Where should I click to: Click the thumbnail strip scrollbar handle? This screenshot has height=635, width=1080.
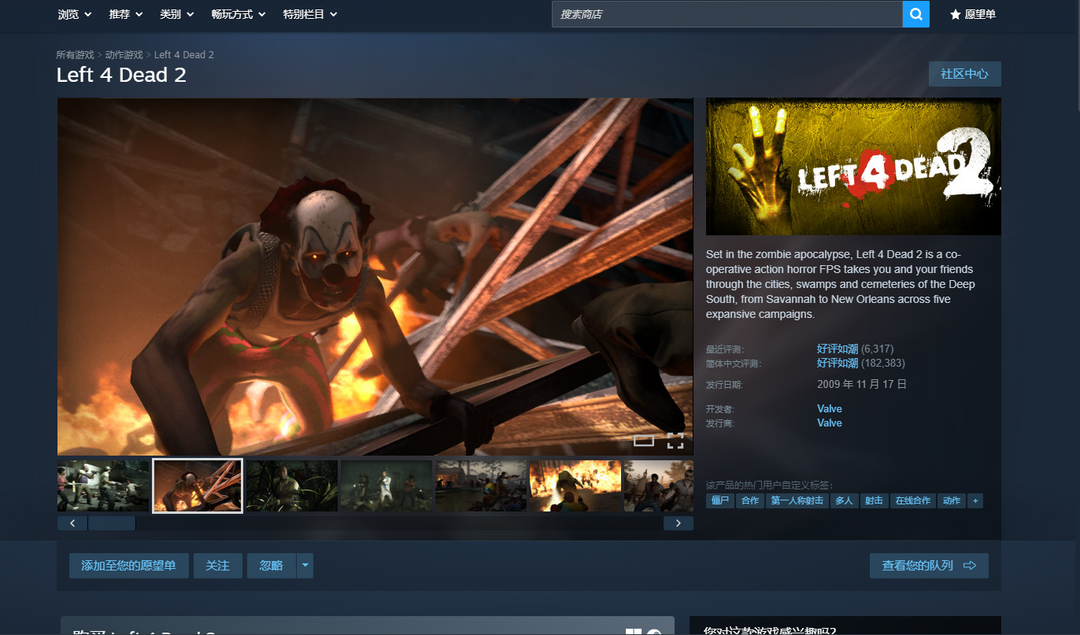tap(111, 523)
